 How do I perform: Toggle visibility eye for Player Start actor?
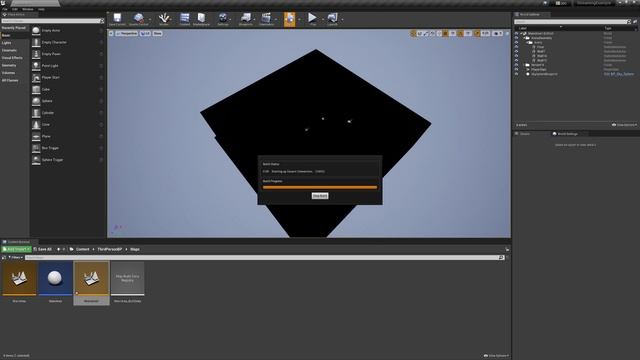(x=516, y=69)
